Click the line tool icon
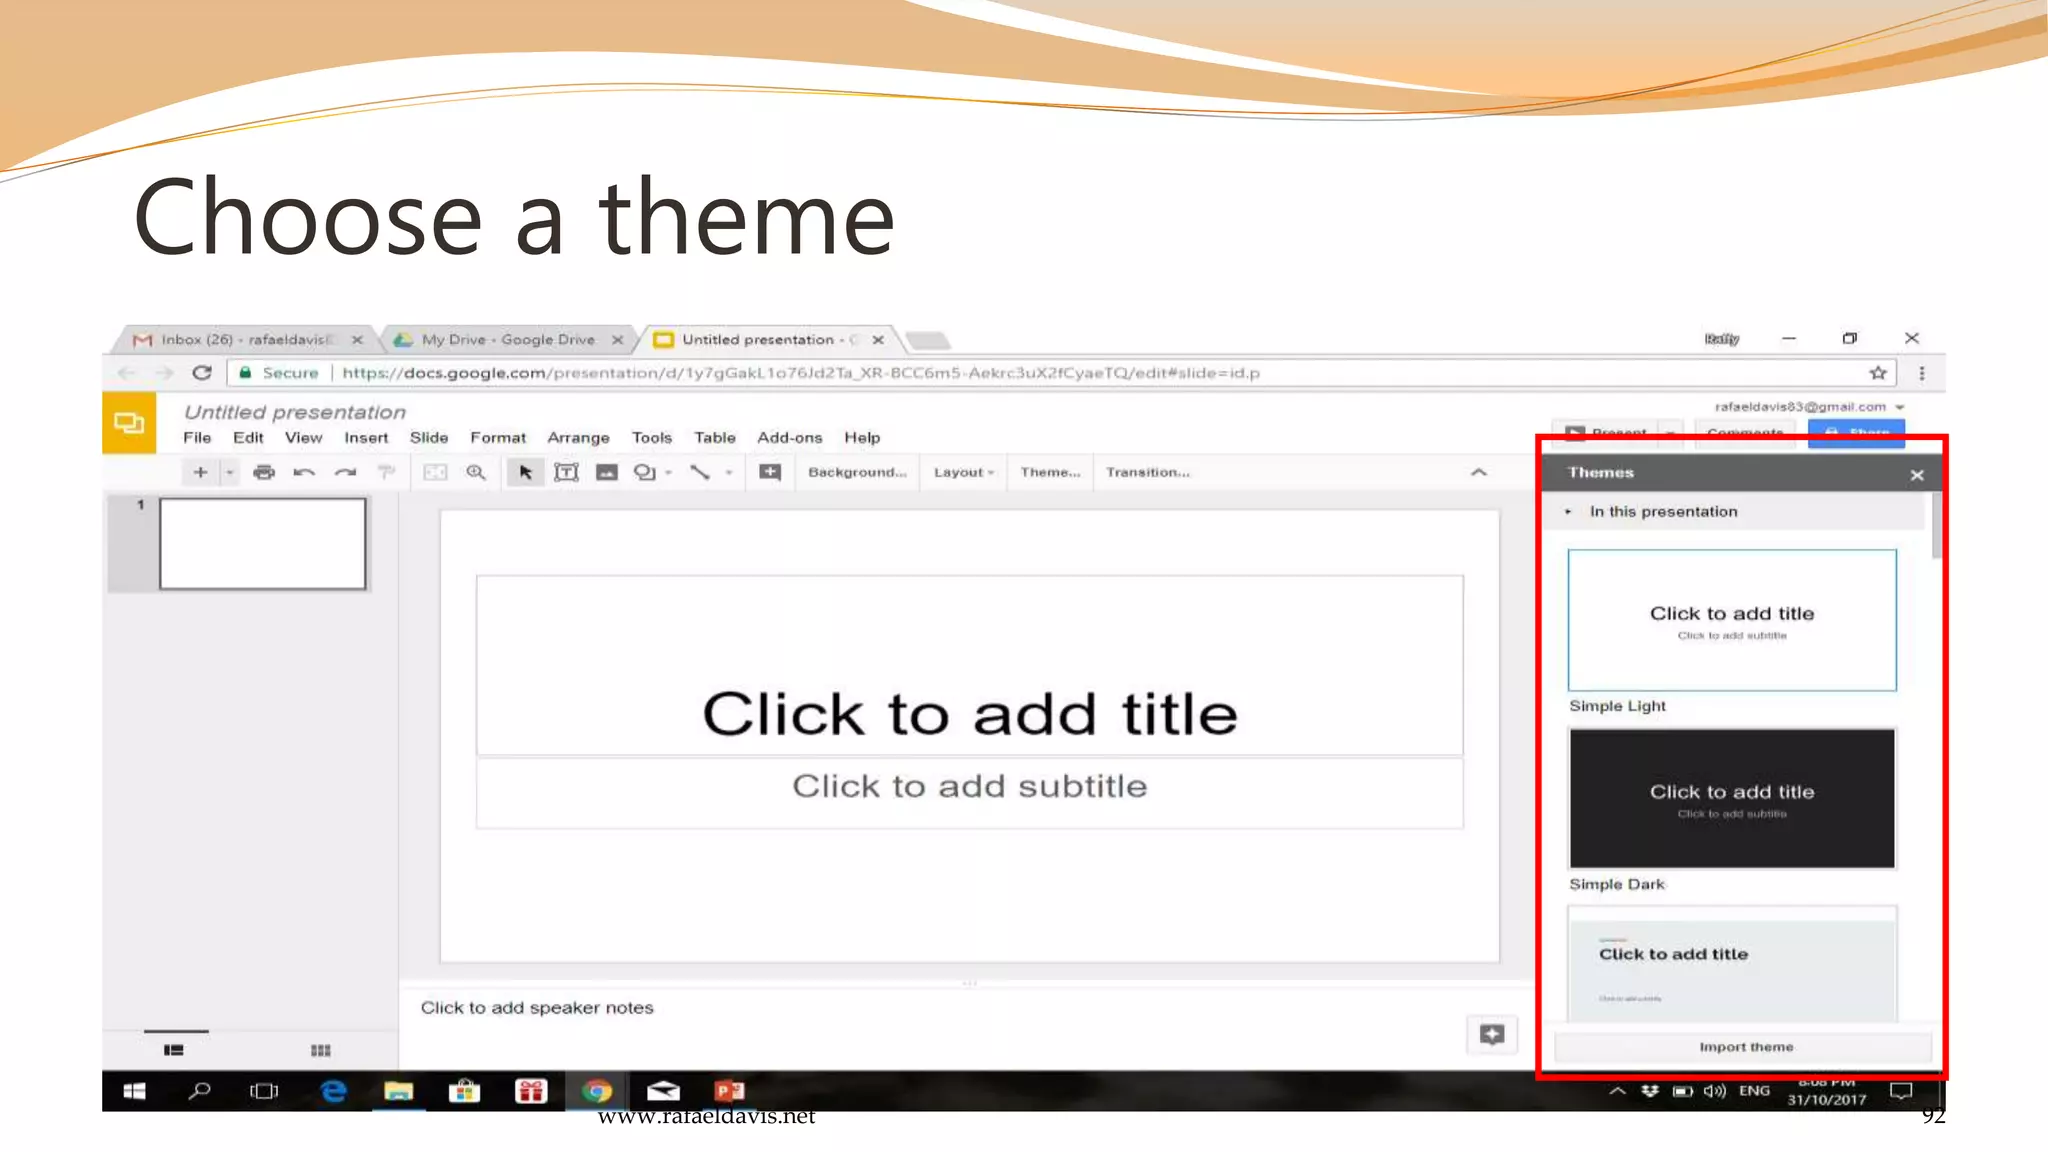 coord(700,472)
